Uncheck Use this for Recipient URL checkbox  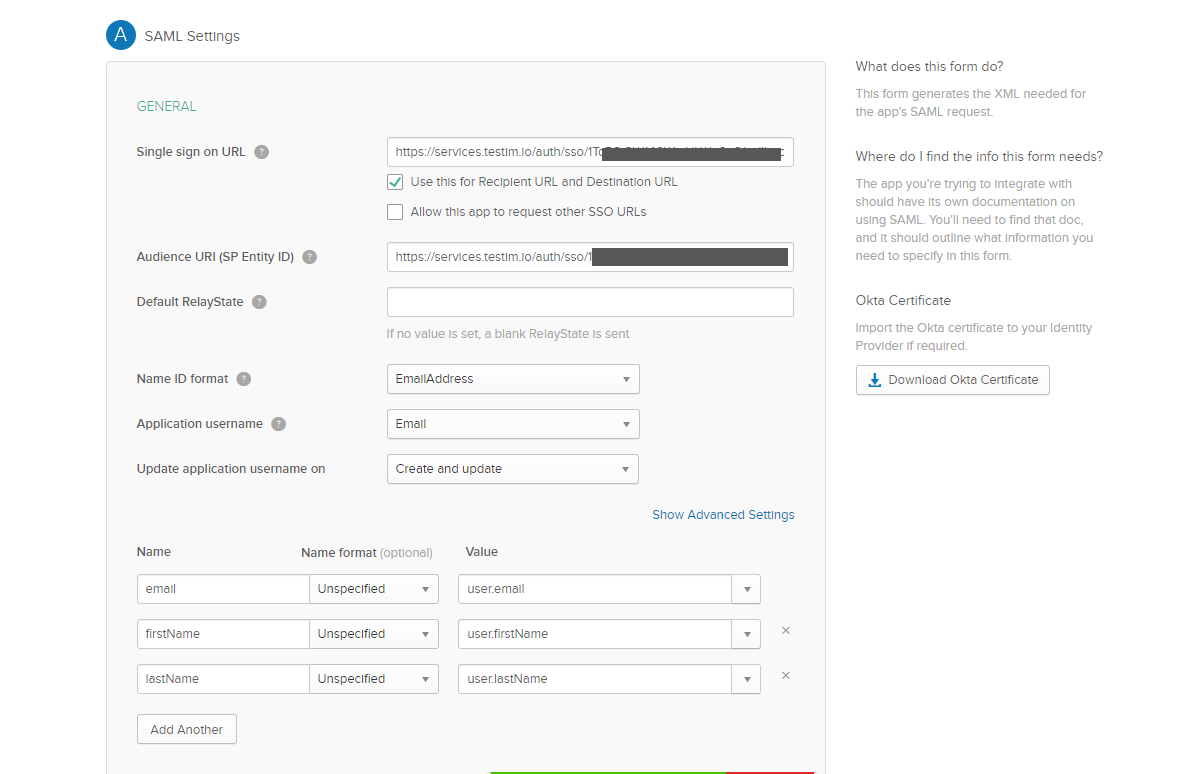point(395,182)
